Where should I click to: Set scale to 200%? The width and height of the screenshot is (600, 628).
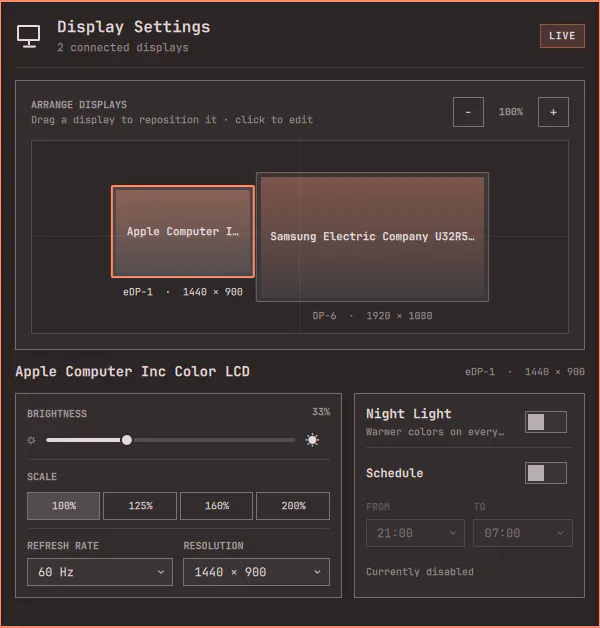pyautogui.click(x=293, y=506)
